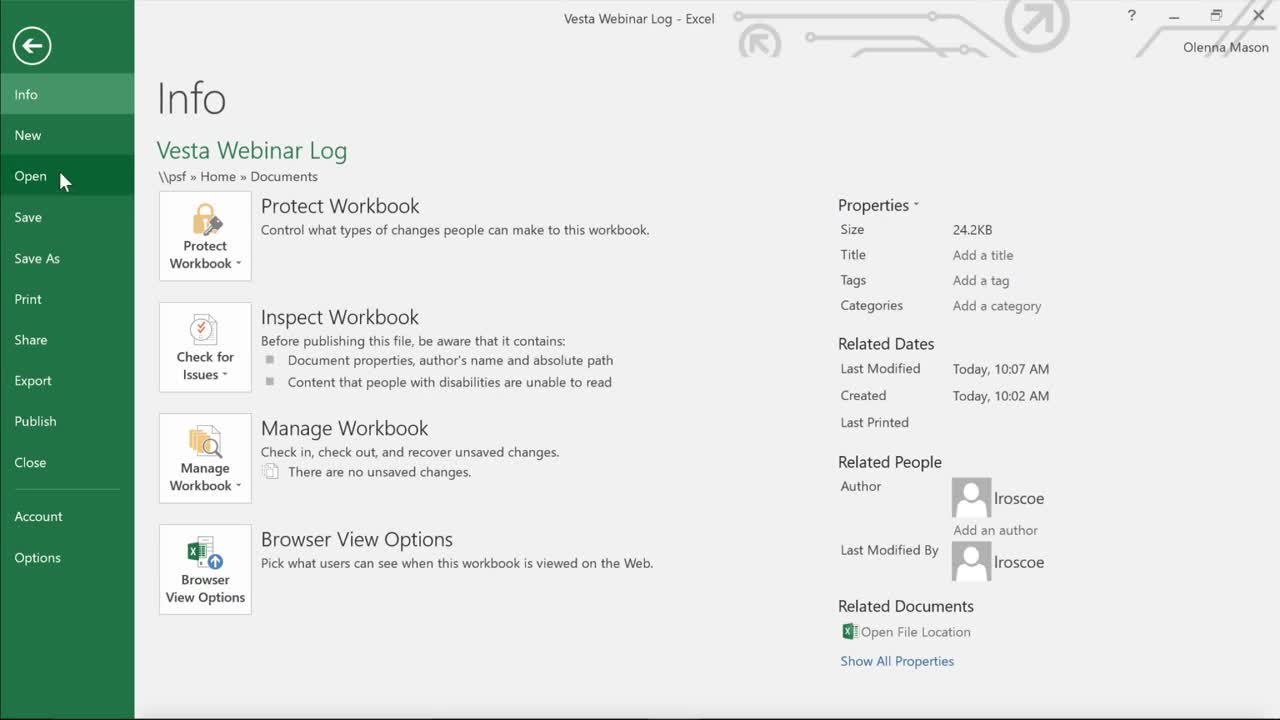The width and height of the screenshot is (1280, 720).
Task: Choose Save As from the sidebar
Action: tap(67, 258)
